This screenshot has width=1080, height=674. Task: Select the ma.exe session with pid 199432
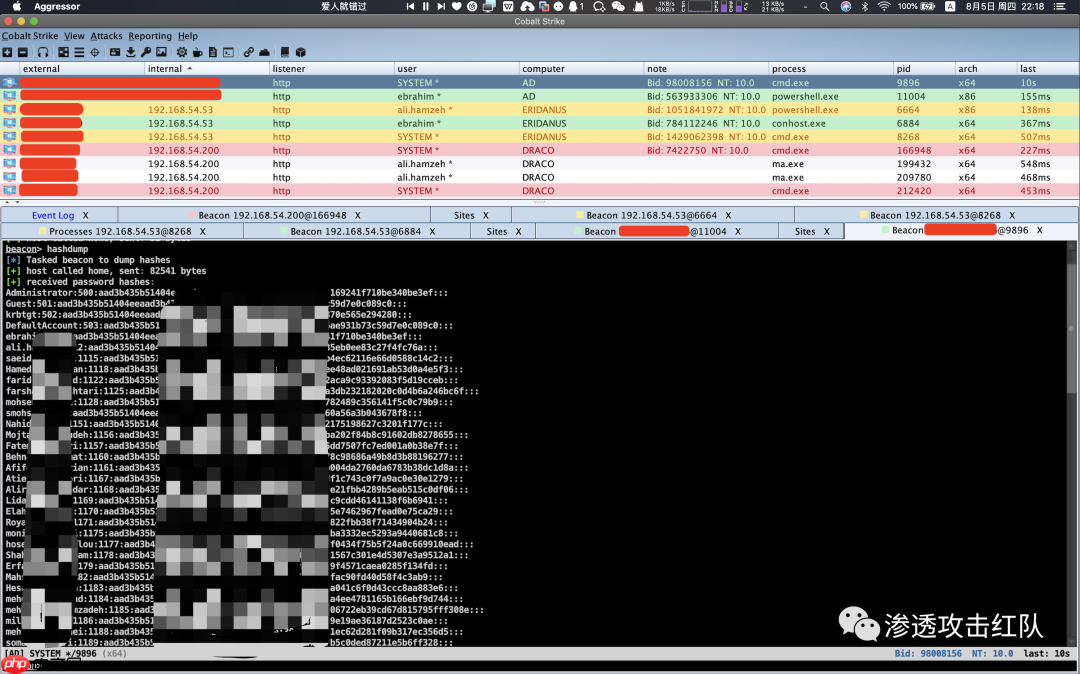tap(540, 164)
